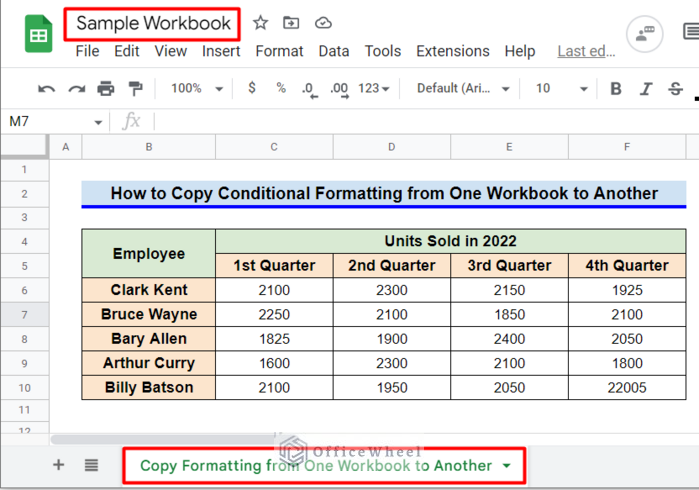Click the redo arrow icon

pyautogui.click(x=76, y=89)
